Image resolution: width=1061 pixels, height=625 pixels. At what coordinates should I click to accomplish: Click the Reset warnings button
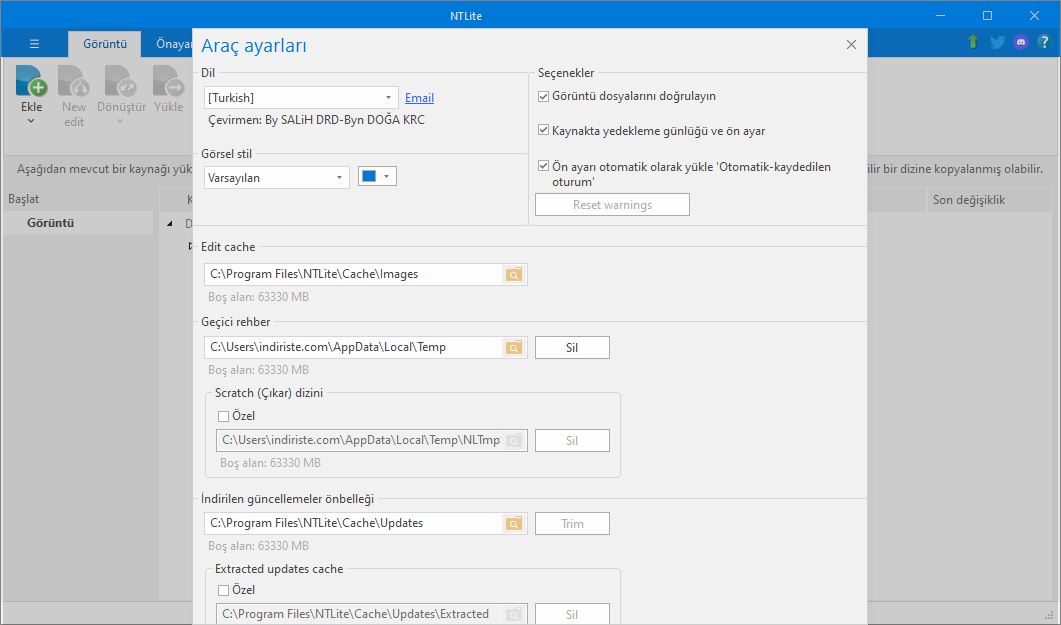(612, 205)
